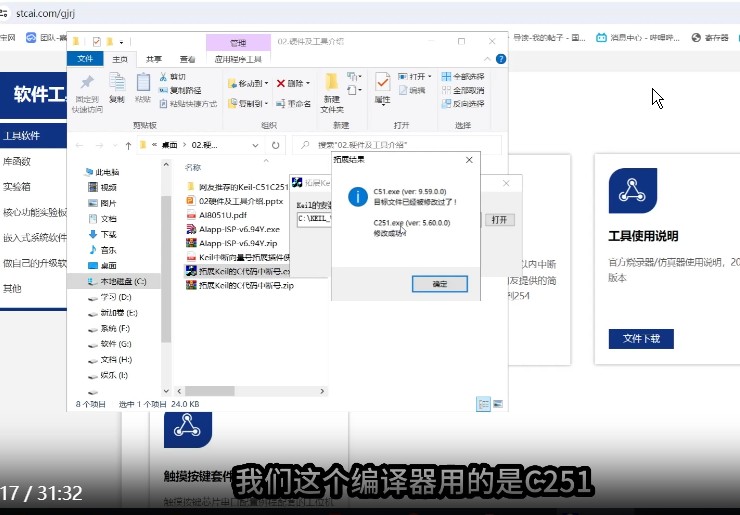The height and width of the screenshot is (515, 740).
Task: Click the Pin to Quick access icon
Action: coord(87,83)
